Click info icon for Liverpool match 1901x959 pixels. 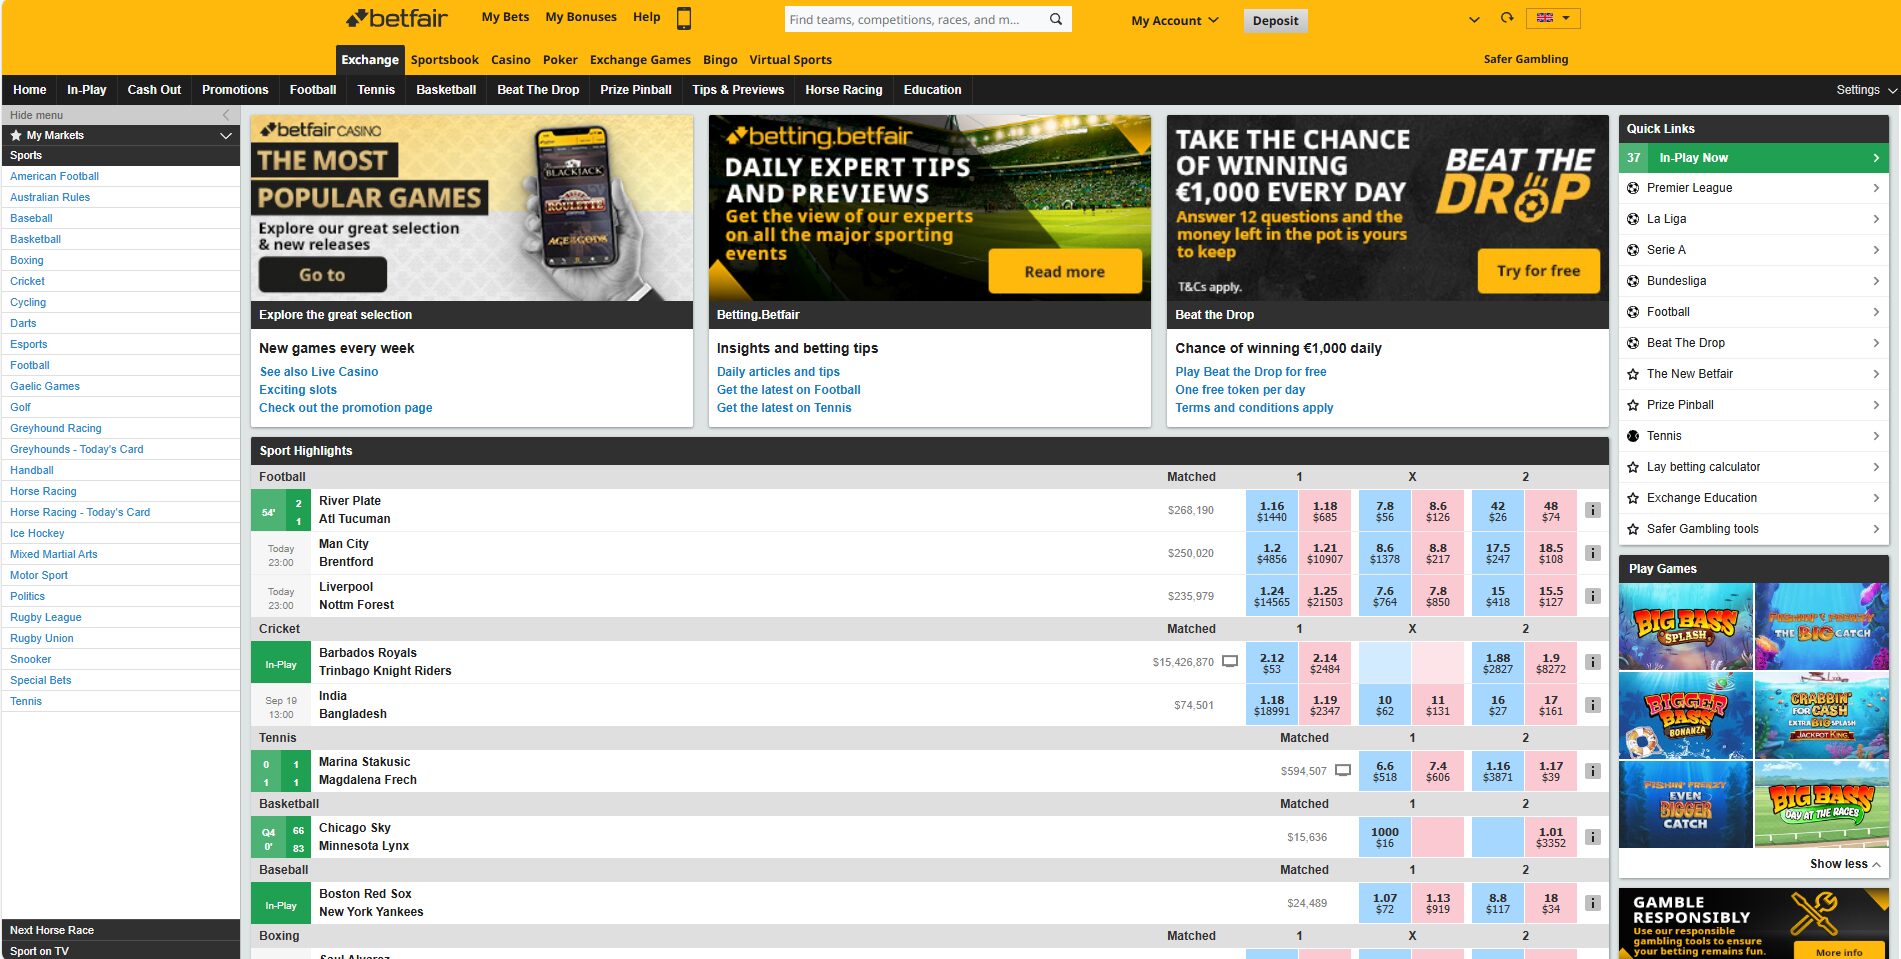[x=1593, y=596]
